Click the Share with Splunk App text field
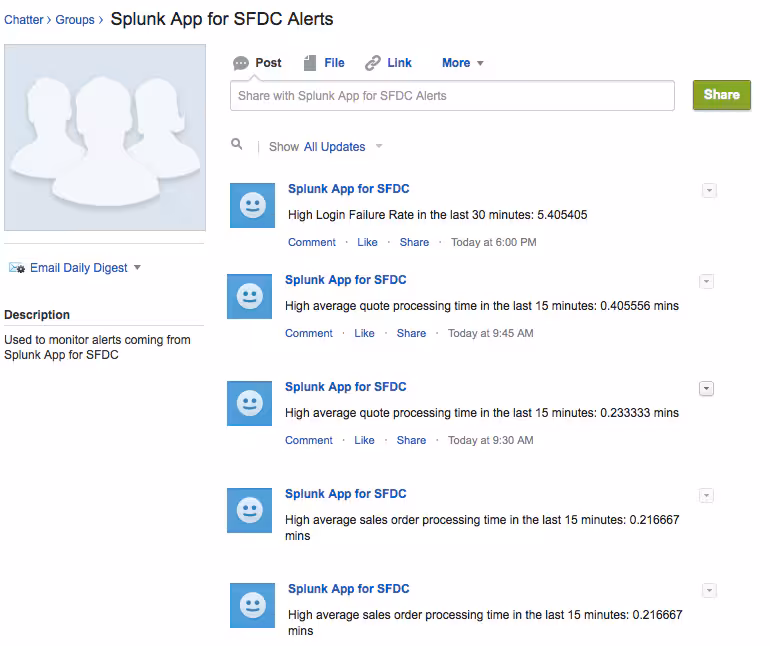The image size is (770, 646). (x=452, y=96)
